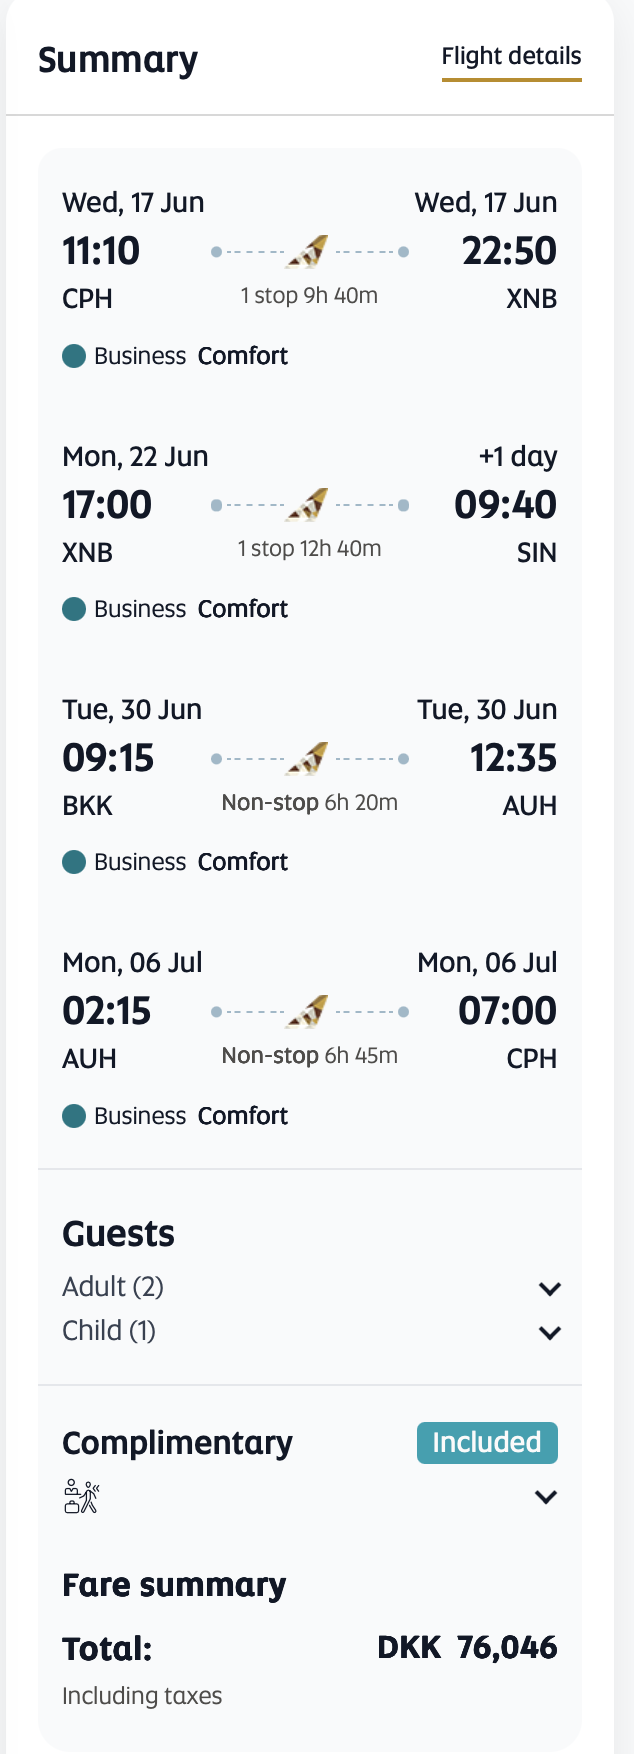Click the DKK 76,046 total amount
The width and height of the screenshot is (634, 1754).
pyautogui.click(x=467, y=1647)
